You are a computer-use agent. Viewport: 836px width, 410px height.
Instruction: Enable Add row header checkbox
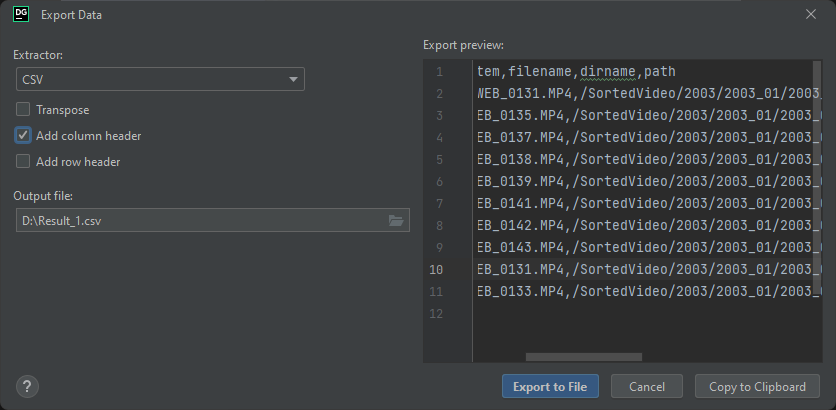point(23,162)
